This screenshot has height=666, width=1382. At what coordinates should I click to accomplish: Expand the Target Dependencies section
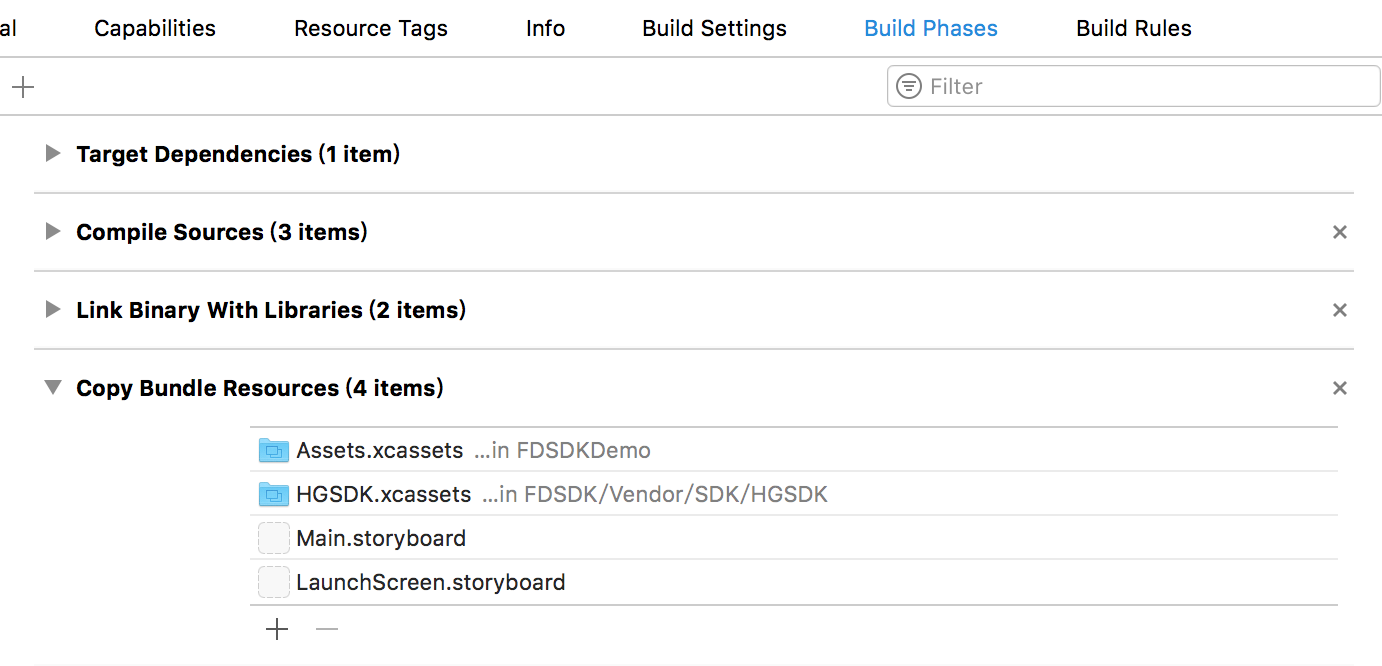[x=53, y=154]
